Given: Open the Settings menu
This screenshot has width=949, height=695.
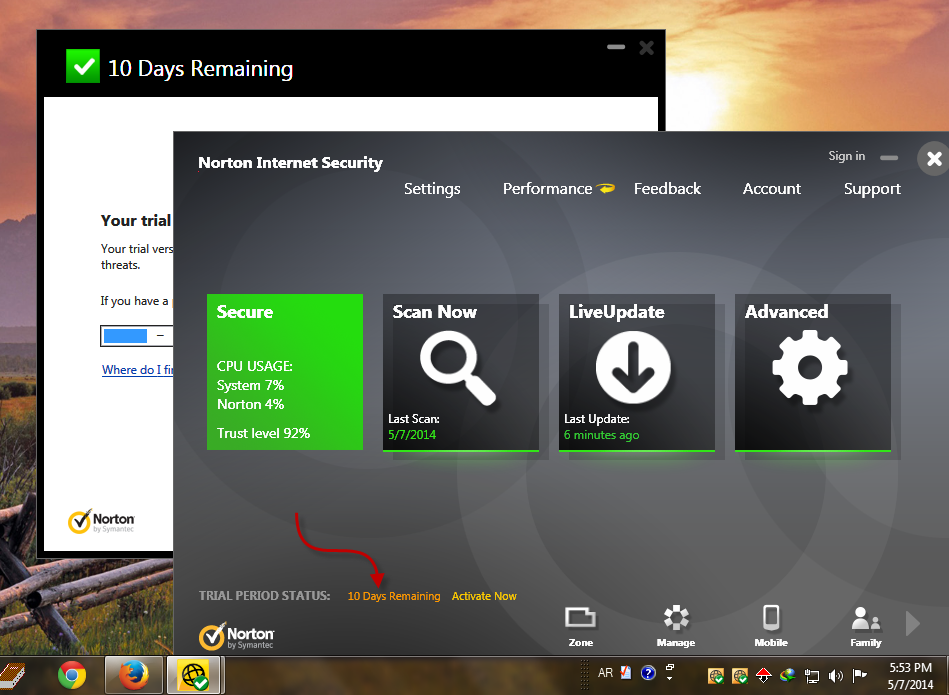Looking at the screenshot, I should point(432,189).
